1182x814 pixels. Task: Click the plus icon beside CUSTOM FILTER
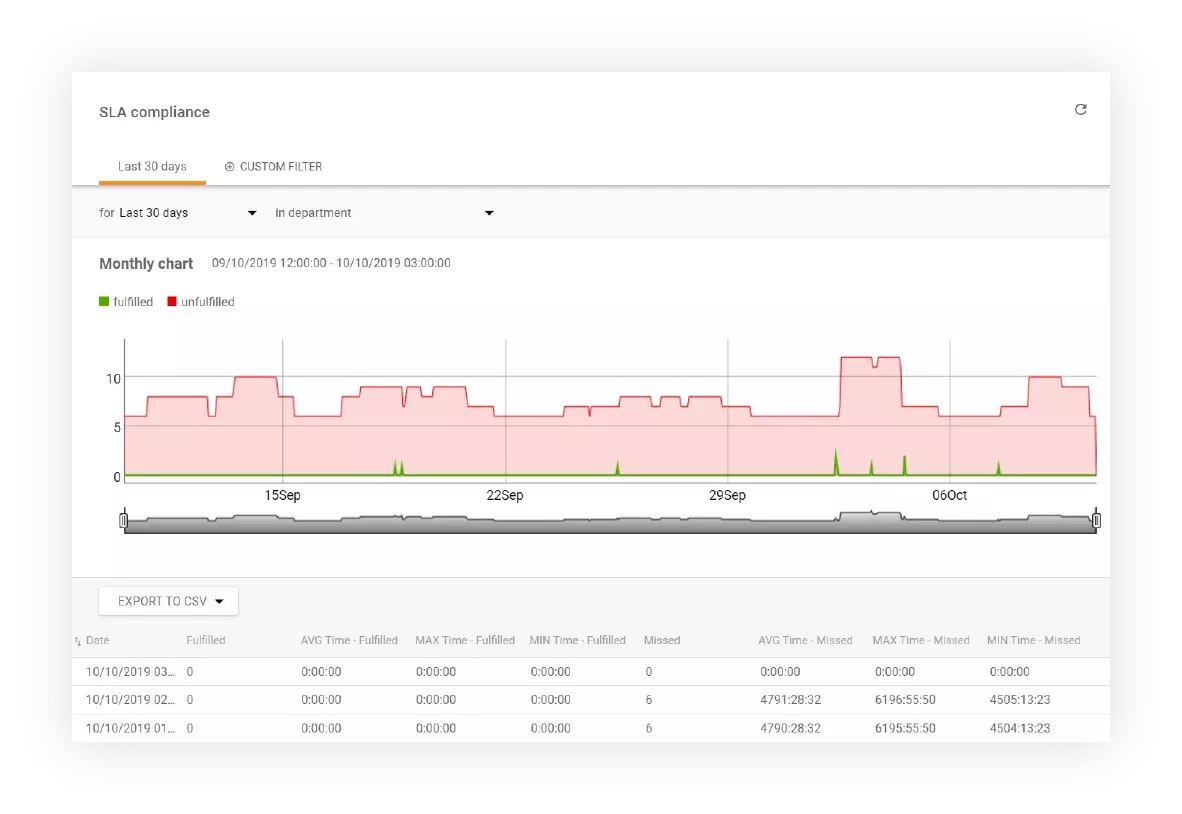[229, 166]
